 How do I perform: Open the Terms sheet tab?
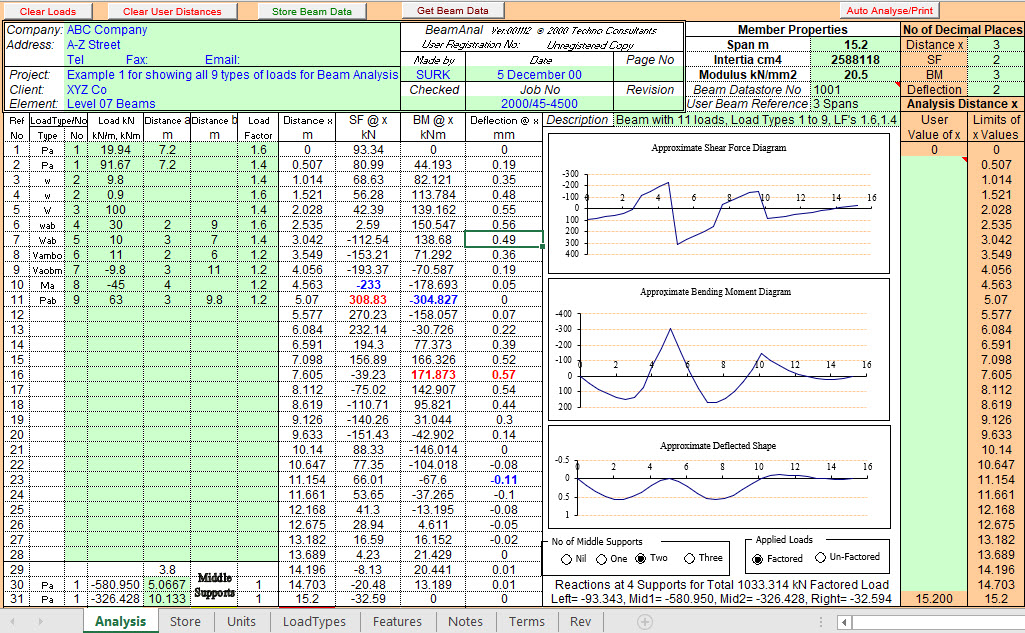(x=527, y=621)
